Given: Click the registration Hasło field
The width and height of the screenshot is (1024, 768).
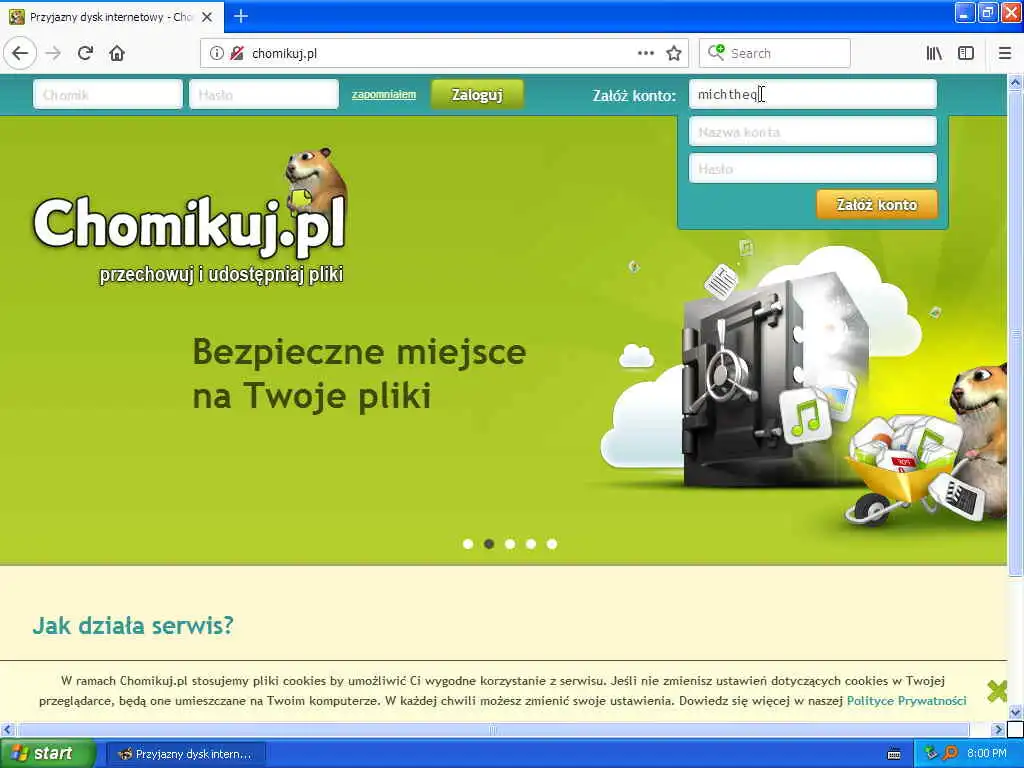Looking at the screenshot, I should point(812,169).
